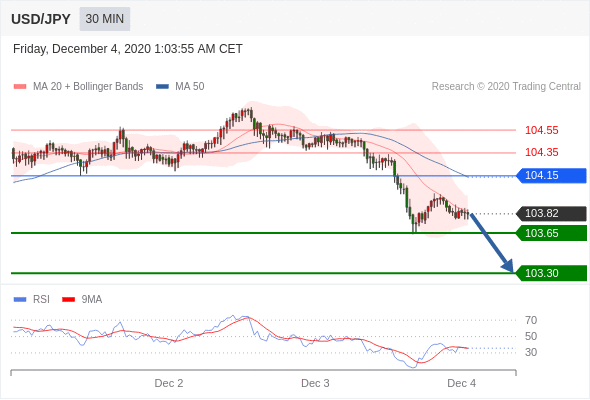Click the MA 50 blue legend swatch

point(162,87)
